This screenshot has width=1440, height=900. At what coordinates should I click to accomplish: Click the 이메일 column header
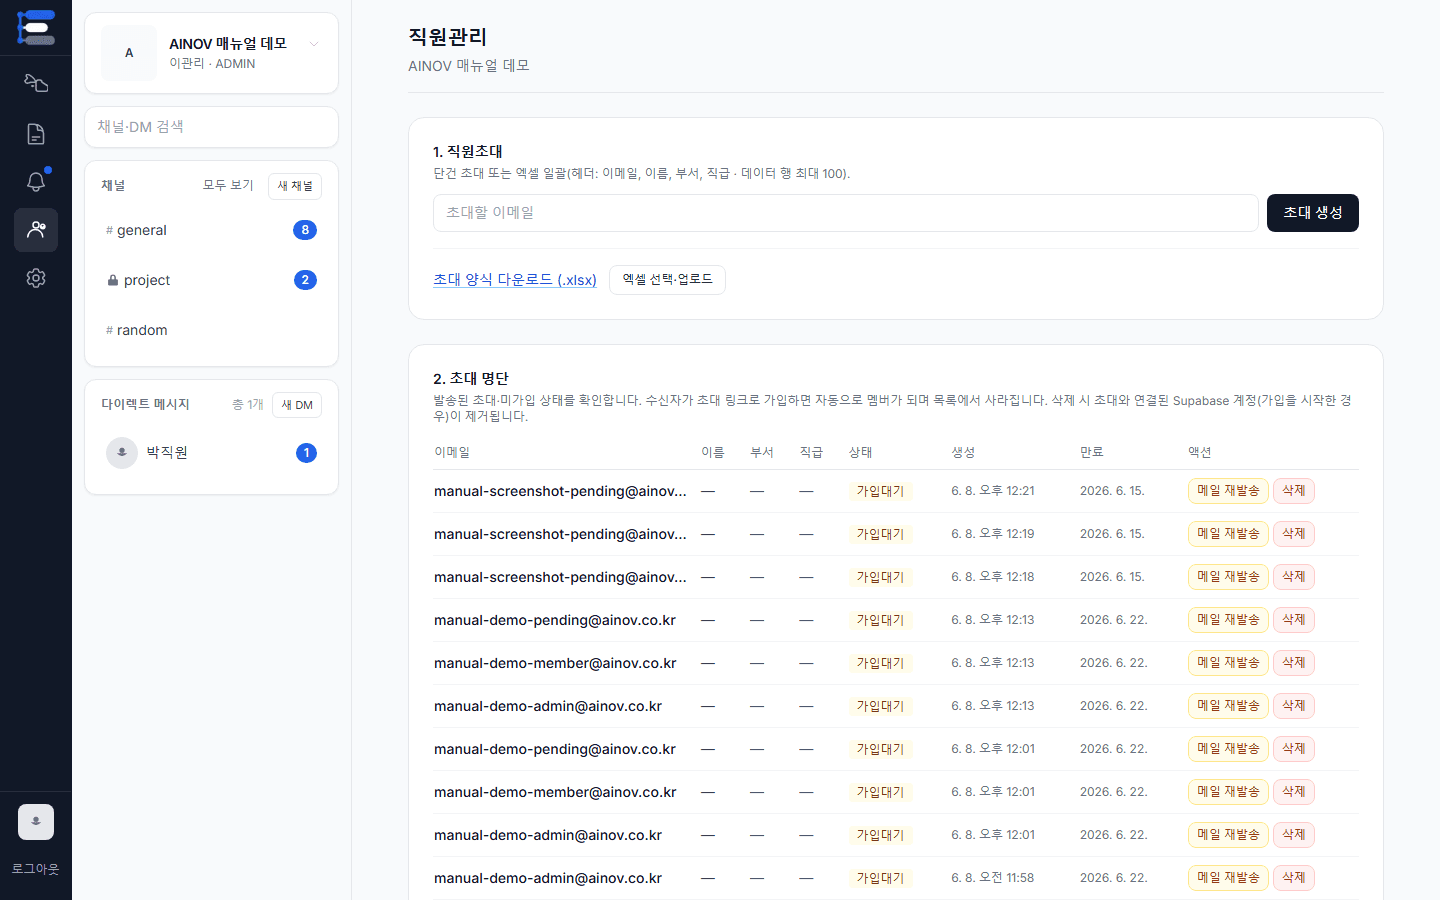click(452, 453)
